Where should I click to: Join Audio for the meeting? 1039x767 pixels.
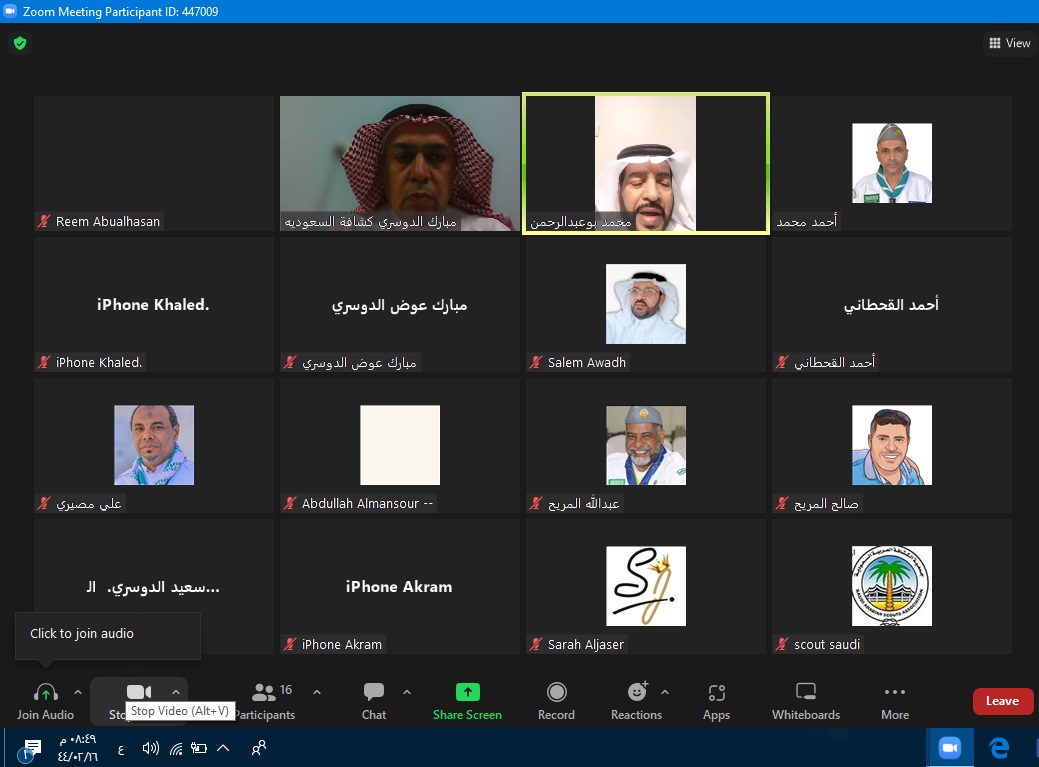pyautogui.click(x=45, y=699)
